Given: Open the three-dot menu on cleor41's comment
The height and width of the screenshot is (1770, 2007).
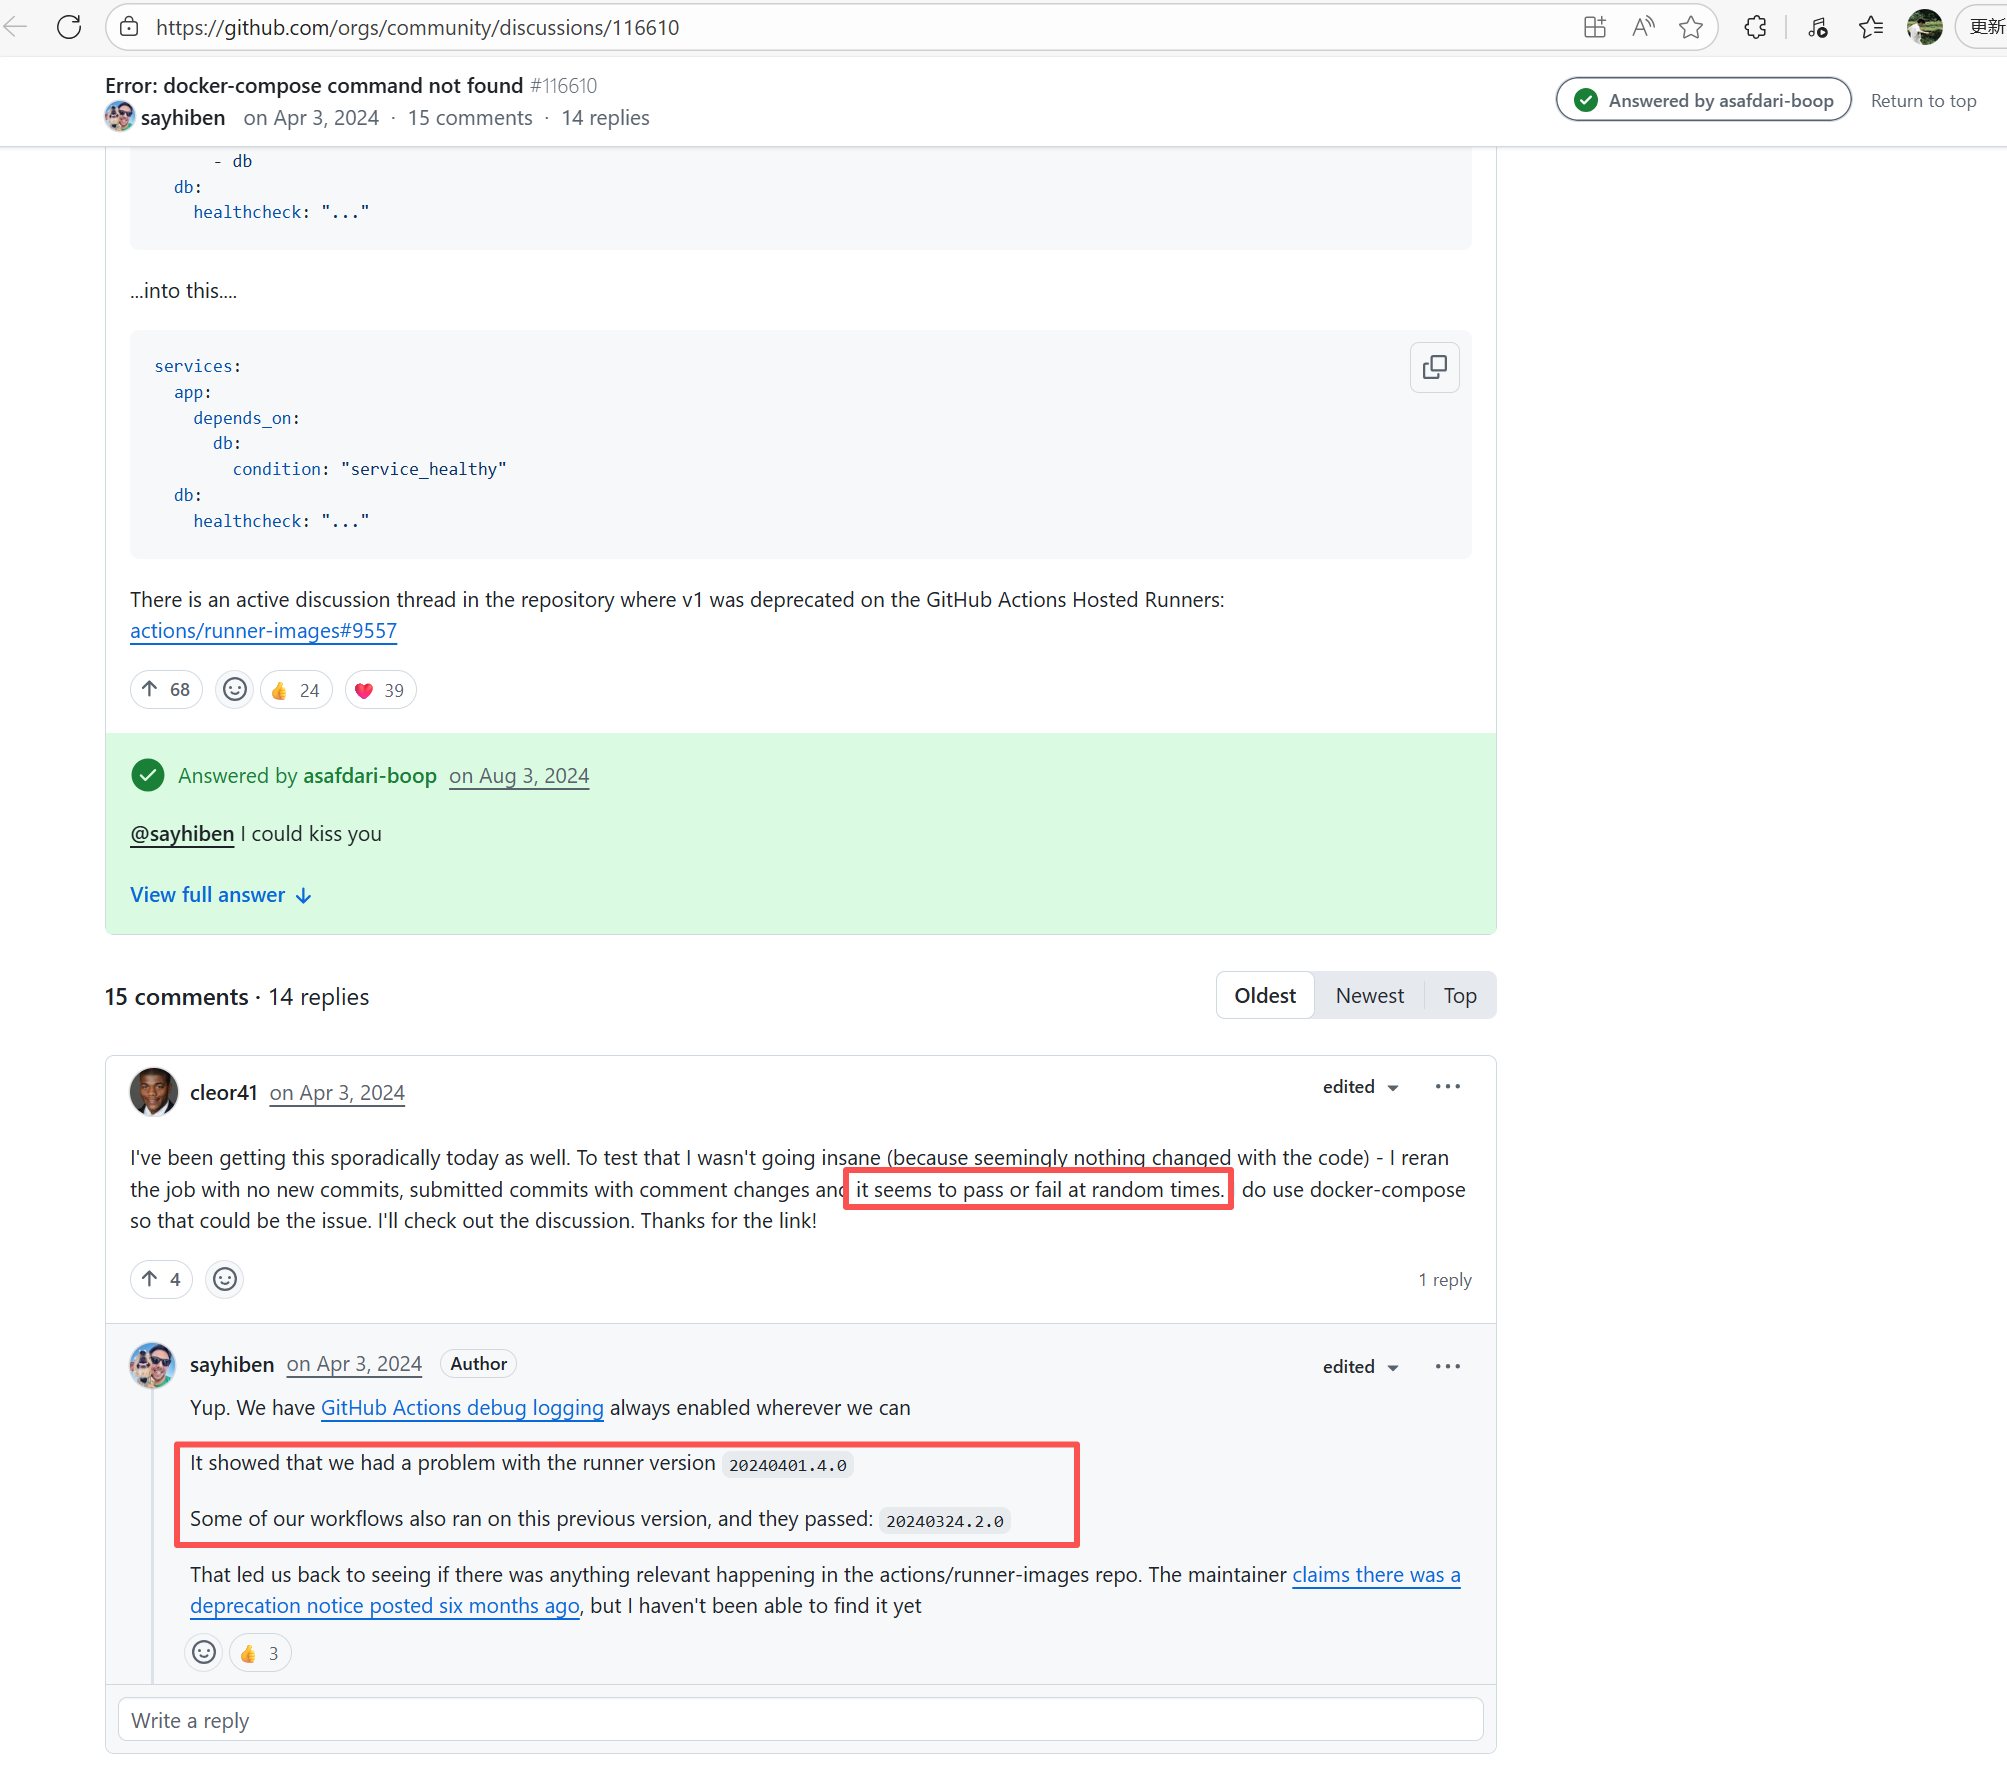Looking at the screenshot, I should pyautogui.click(x=1447, y=1087).
